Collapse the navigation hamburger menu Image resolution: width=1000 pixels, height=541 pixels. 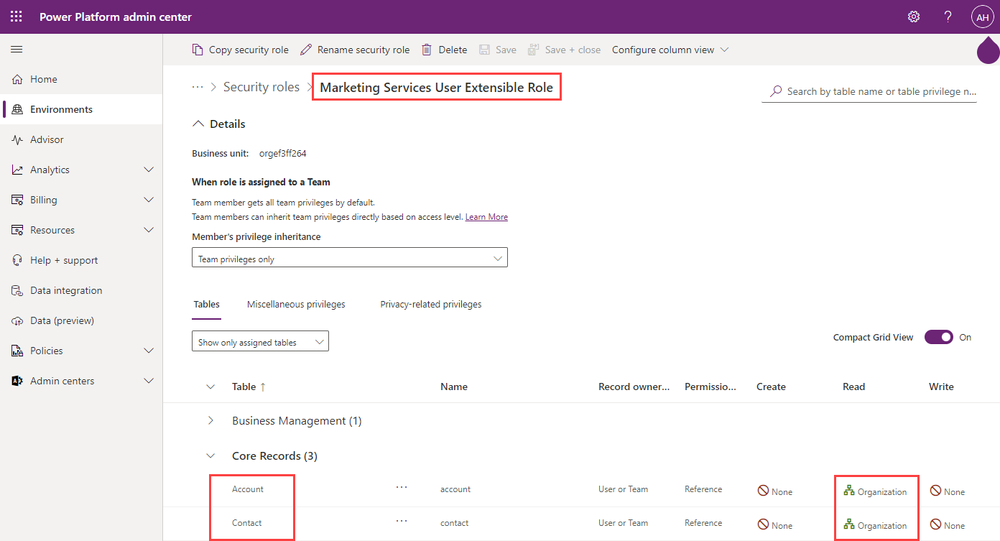[17, 49]
